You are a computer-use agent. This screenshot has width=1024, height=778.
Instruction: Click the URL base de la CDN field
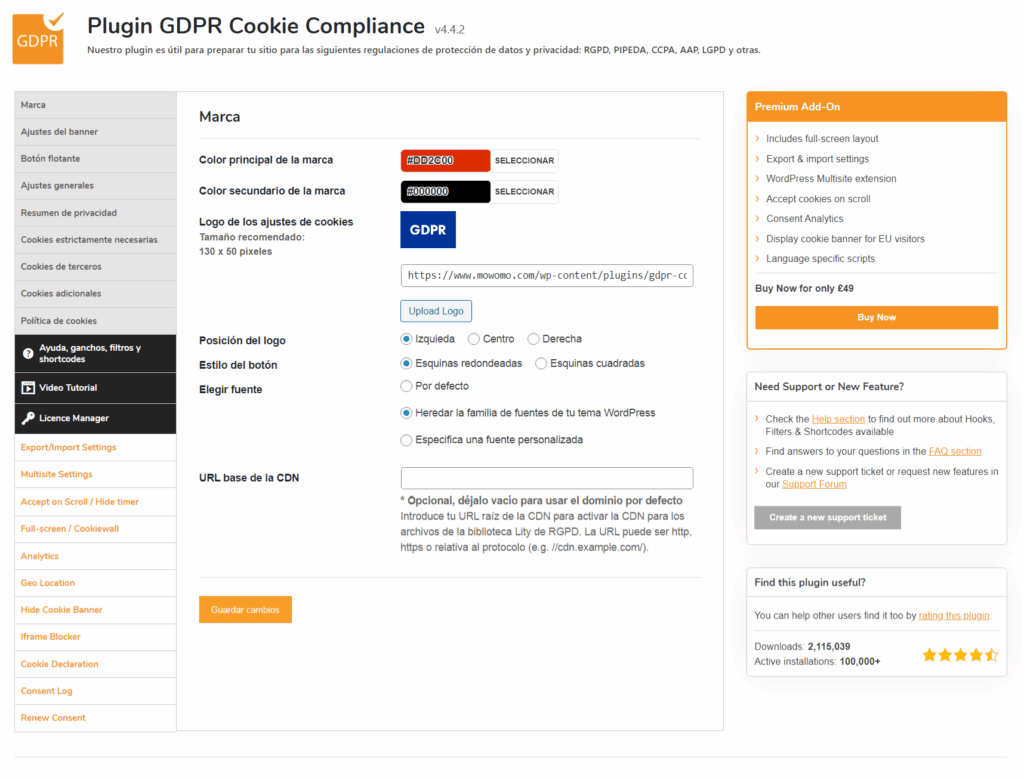coord(546,478)
